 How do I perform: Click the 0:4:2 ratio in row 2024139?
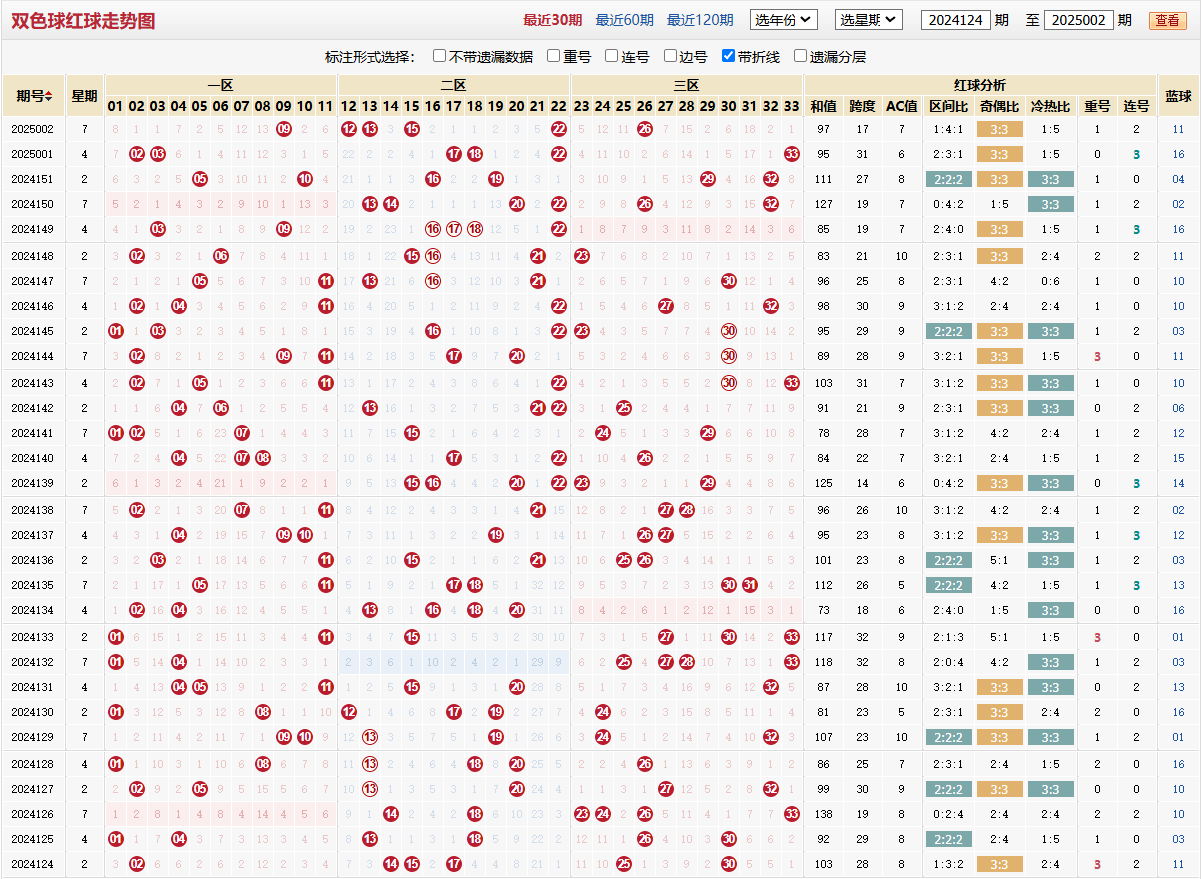(x=948, y=483)
